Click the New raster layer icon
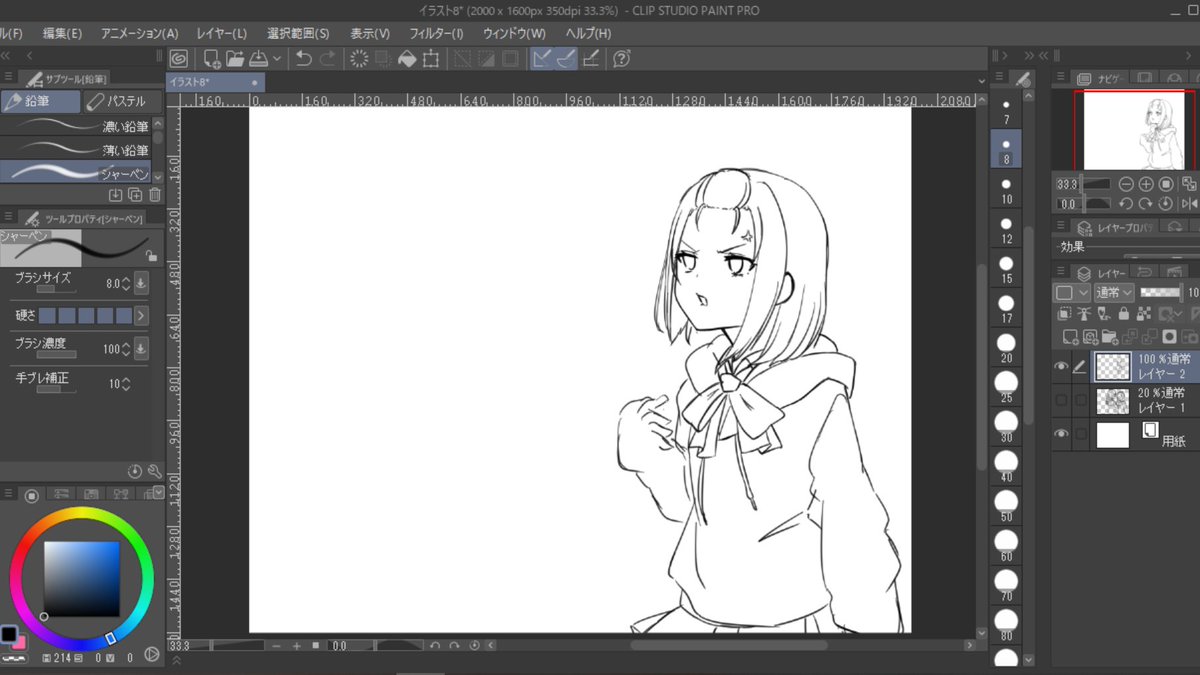Image resolution: width=1200 pixels, height=675 pixels. [x=1069, y=338]
